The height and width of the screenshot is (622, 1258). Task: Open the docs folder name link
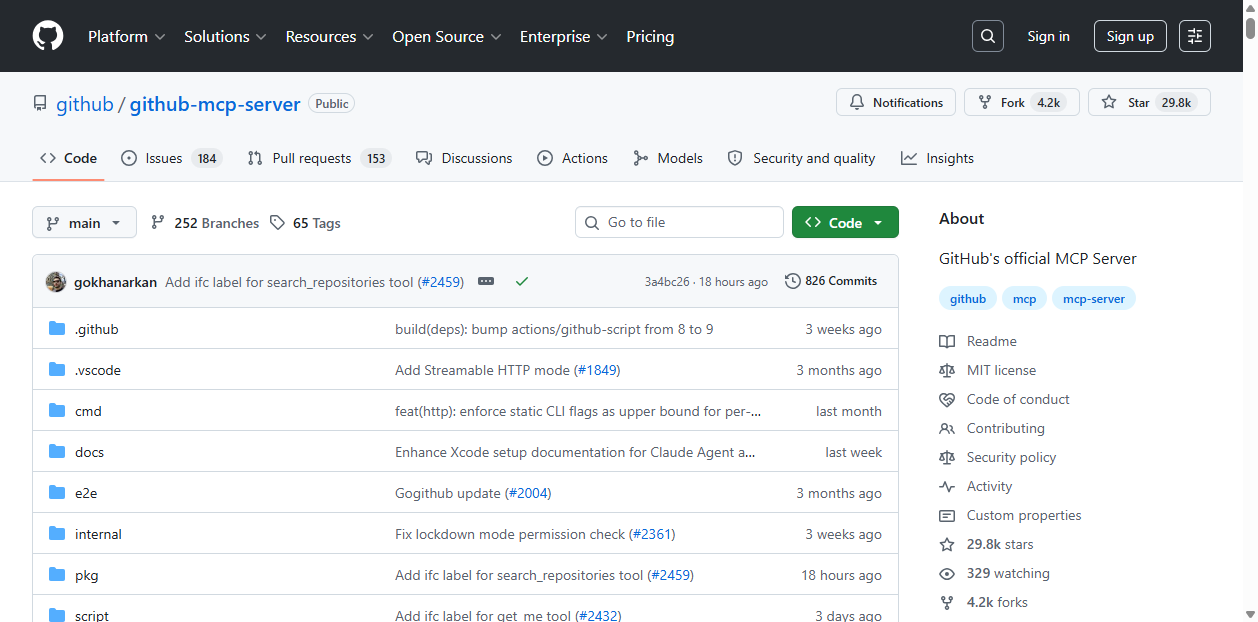pyautogui.click(x=89, y=452)
